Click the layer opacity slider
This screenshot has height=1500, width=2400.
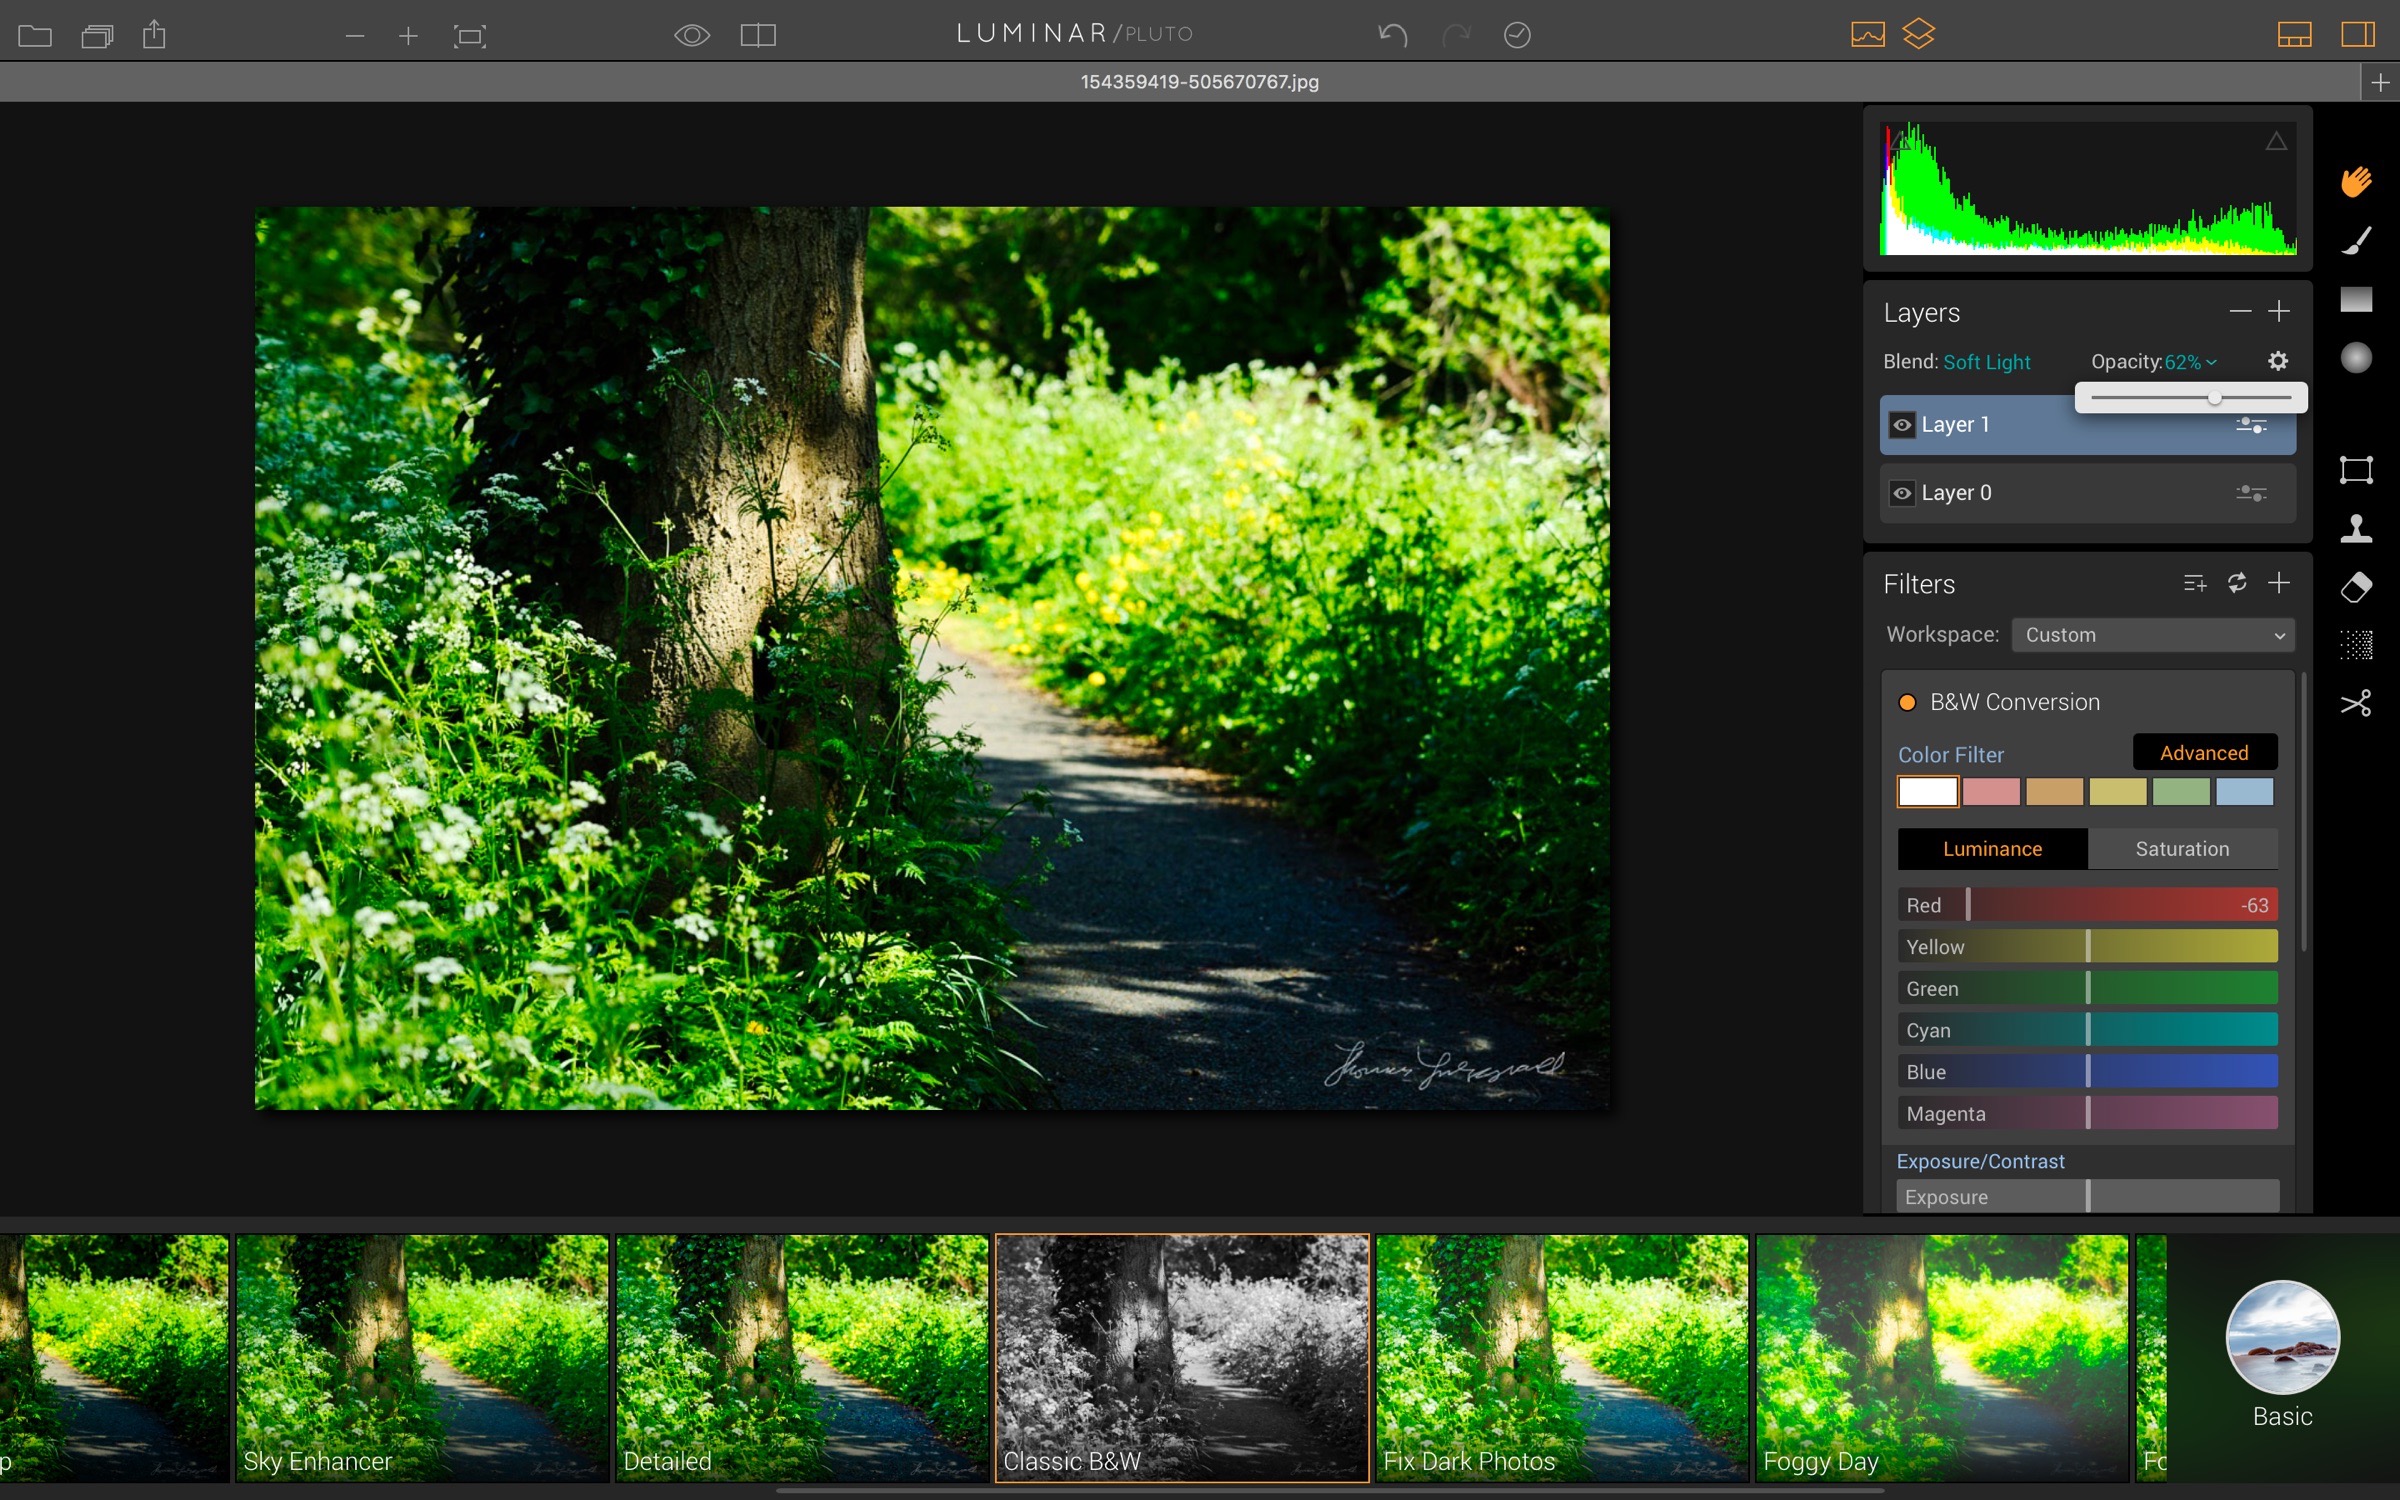click(2191, 398)
